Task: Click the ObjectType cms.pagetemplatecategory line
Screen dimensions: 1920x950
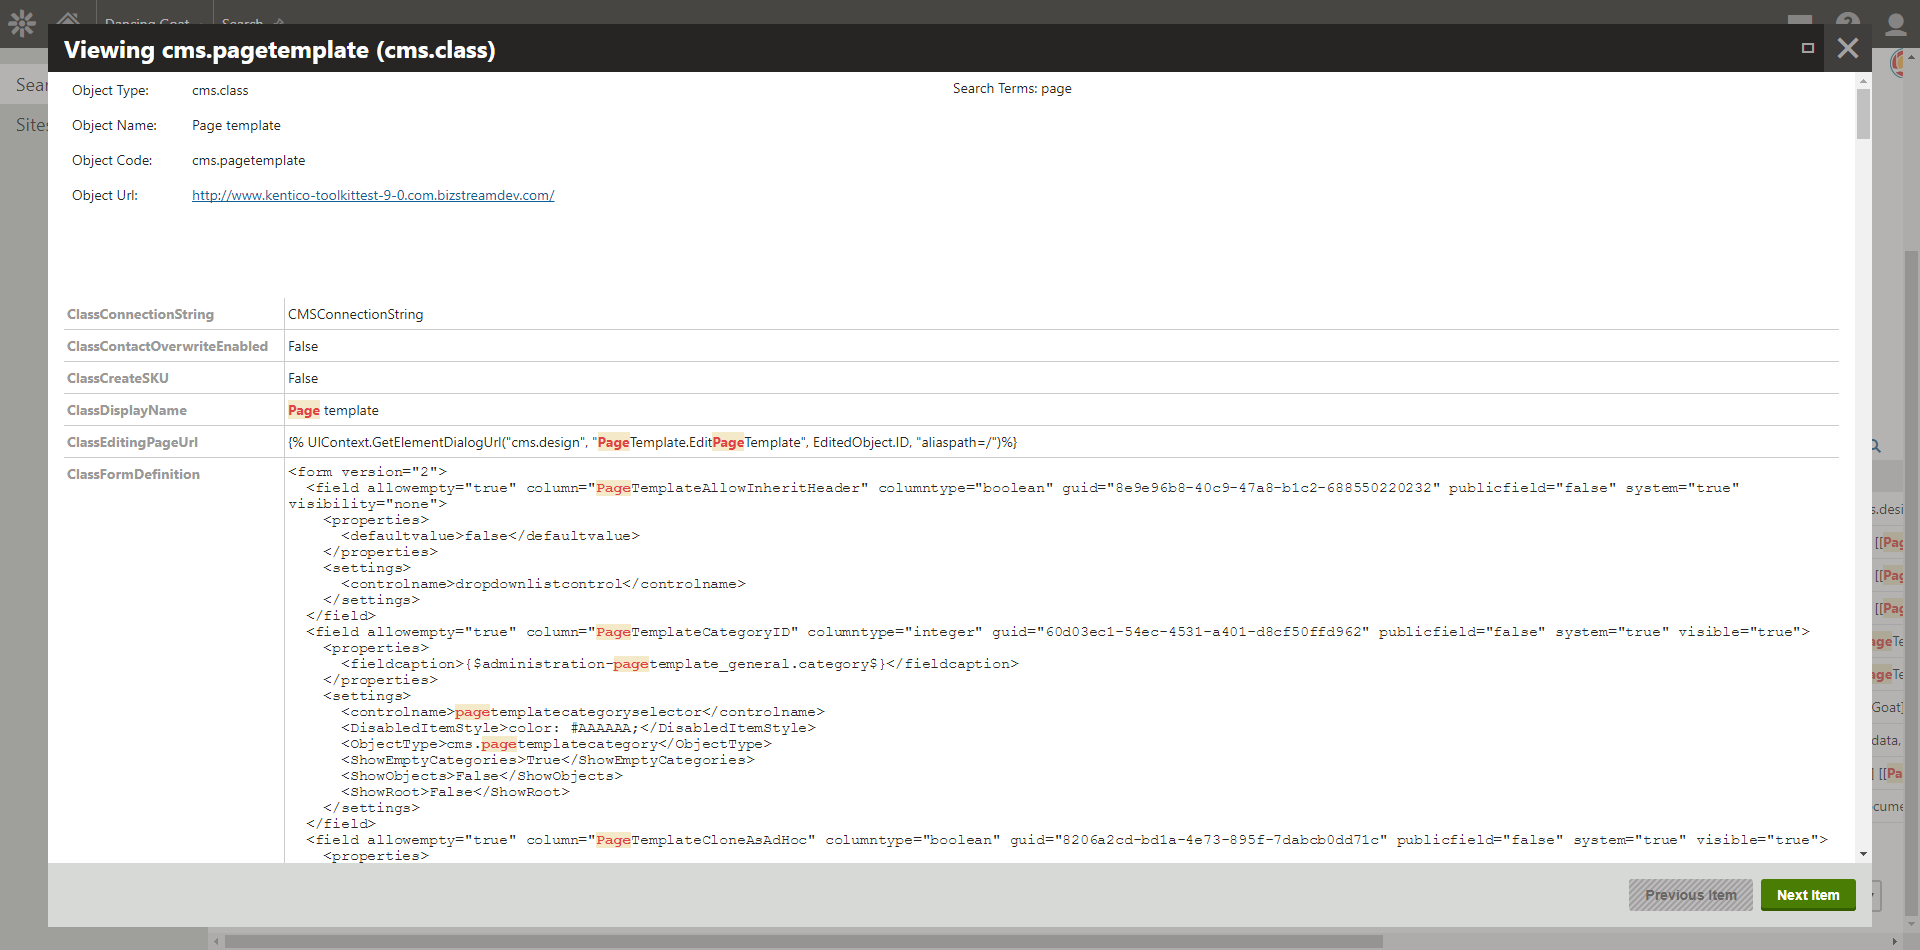Action: [556, 744]
